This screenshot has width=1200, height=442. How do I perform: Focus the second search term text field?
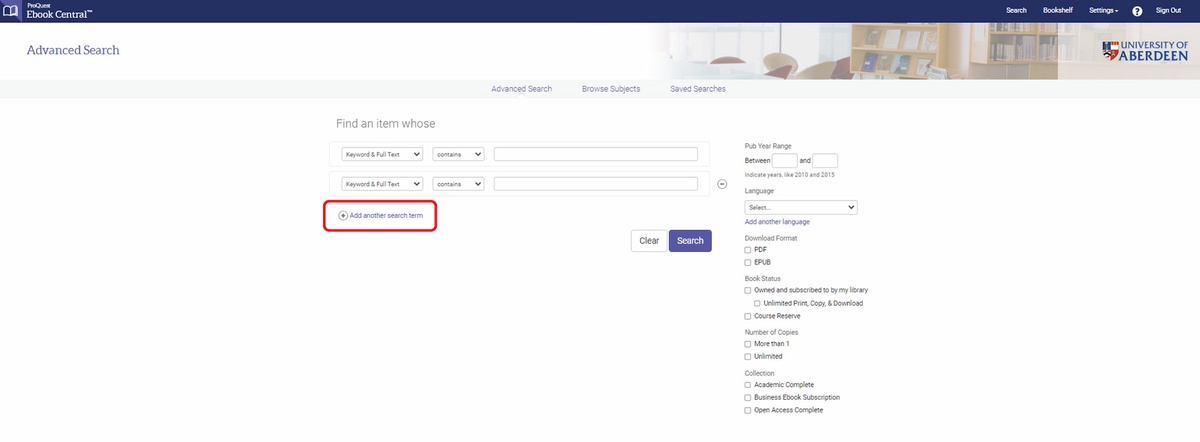pyautogui.click(x=595, y=184)
